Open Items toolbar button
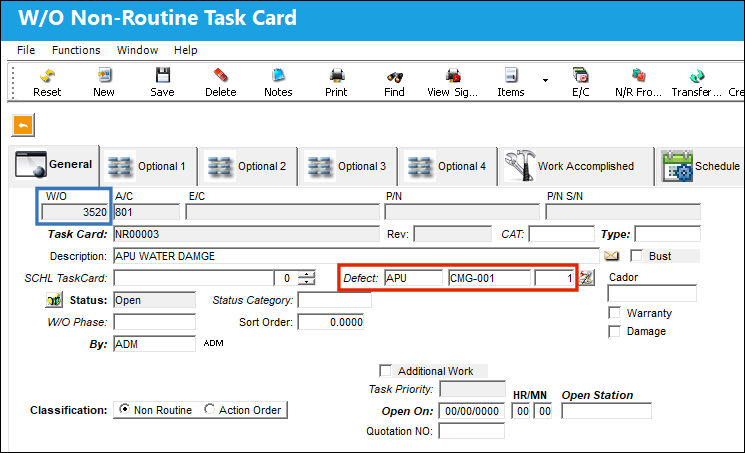745x453 pixels. [x=511, y=82]
